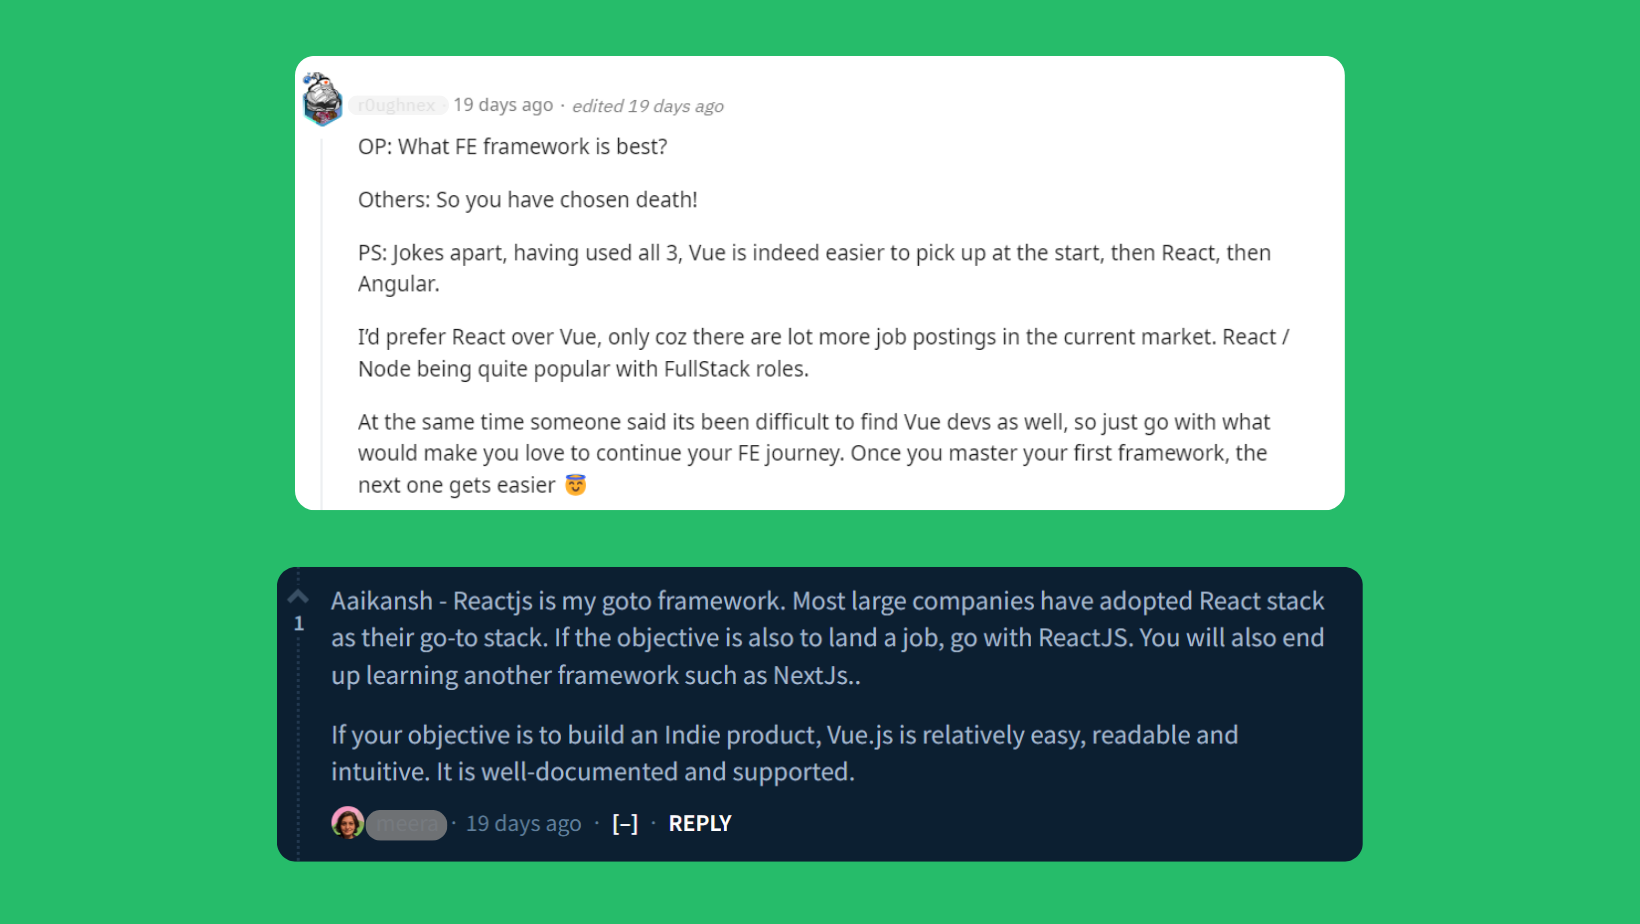Toggle the vote by clicking the upvote chevron again
Viewport: 1640px width, 924px height.
(x=297, y=595)
